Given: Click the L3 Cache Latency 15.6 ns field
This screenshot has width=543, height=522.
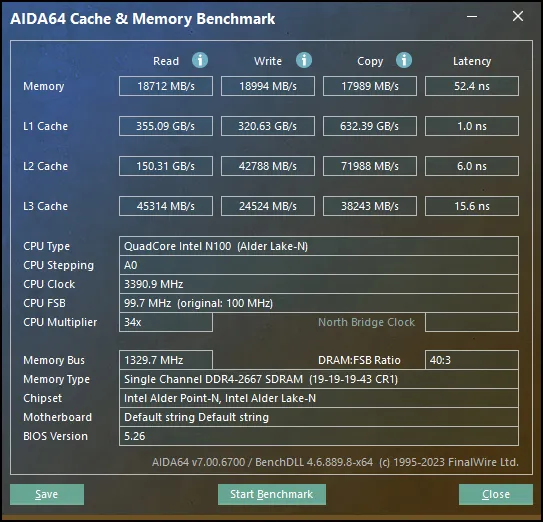Looking at the screenshot, I should 472,206.
